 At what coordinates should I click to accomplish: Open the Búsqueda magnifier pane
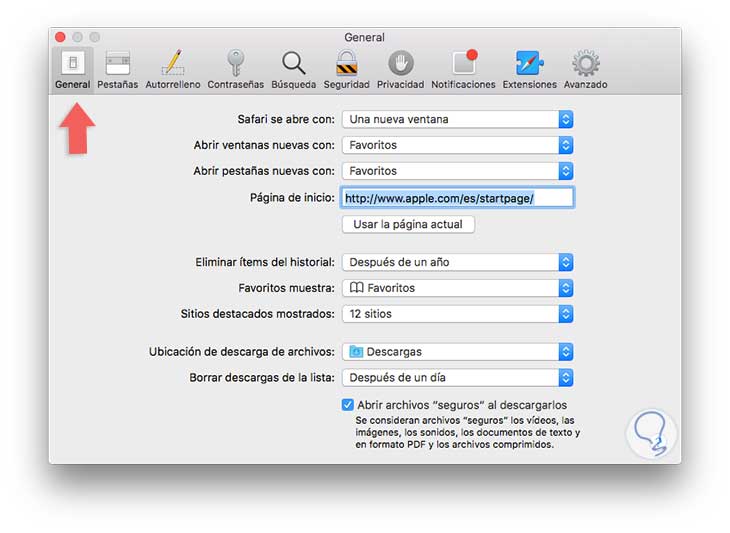293,70
